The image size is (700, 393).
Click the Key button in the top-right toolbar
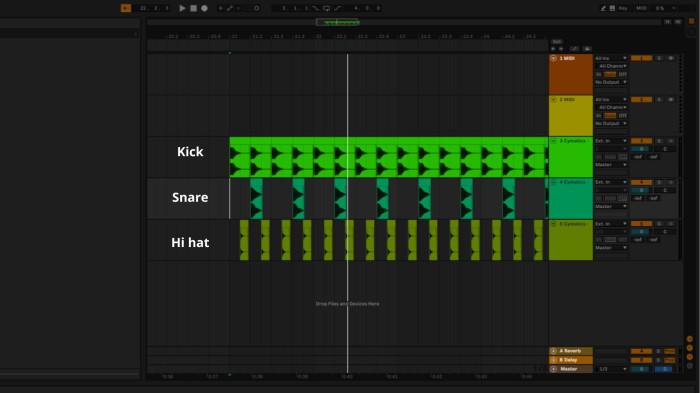point(623,8)
